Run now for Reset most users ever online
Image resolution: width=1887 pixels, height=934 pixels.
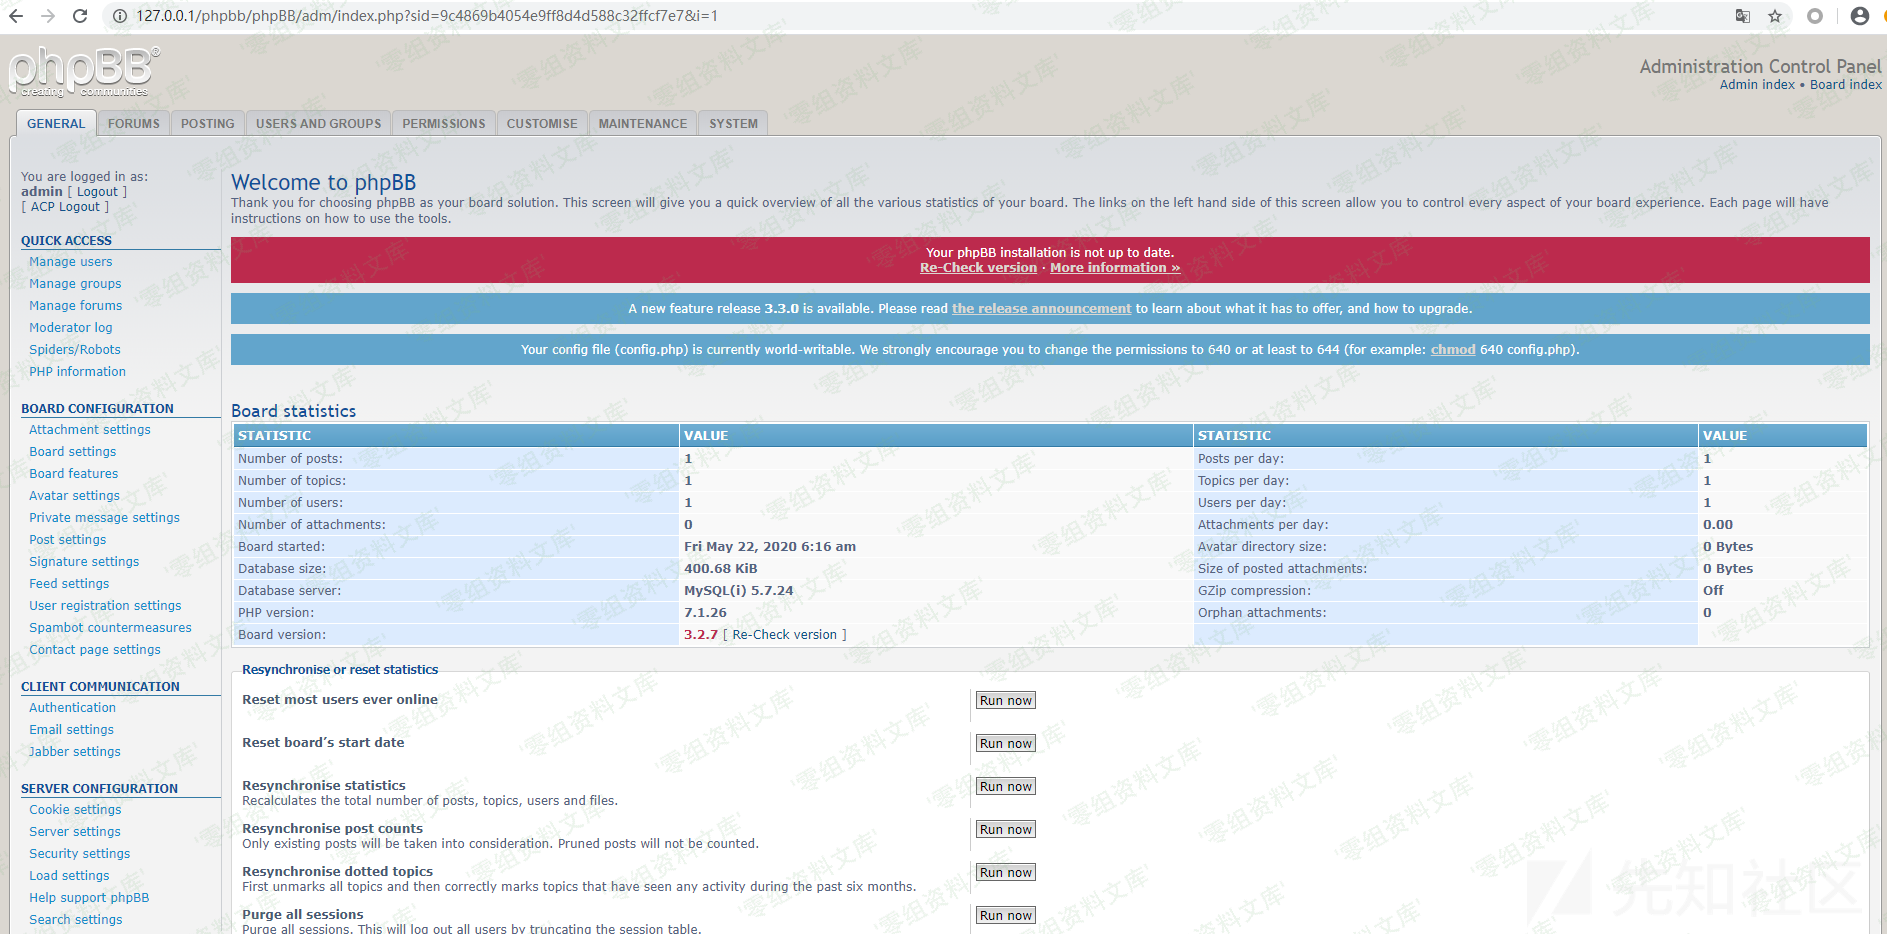(x=1005, y=701)
